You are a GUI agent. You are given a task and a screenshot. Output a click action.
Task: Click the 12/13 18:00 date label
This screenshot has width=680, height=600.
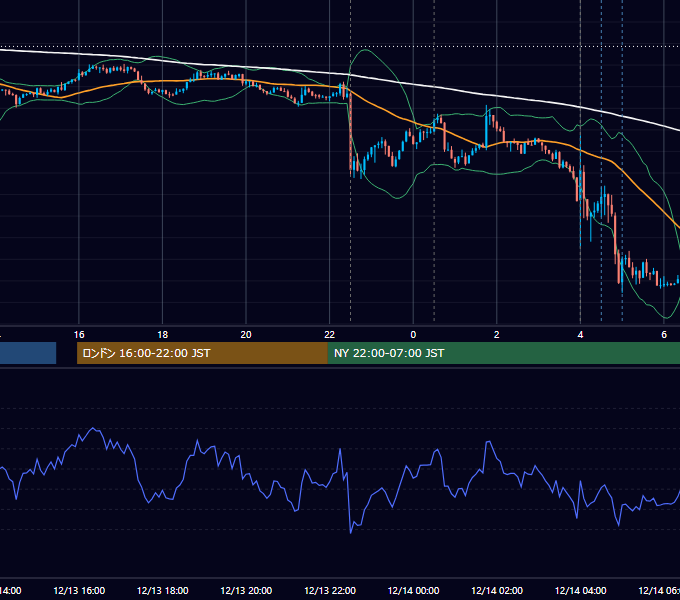pos(163,590)
